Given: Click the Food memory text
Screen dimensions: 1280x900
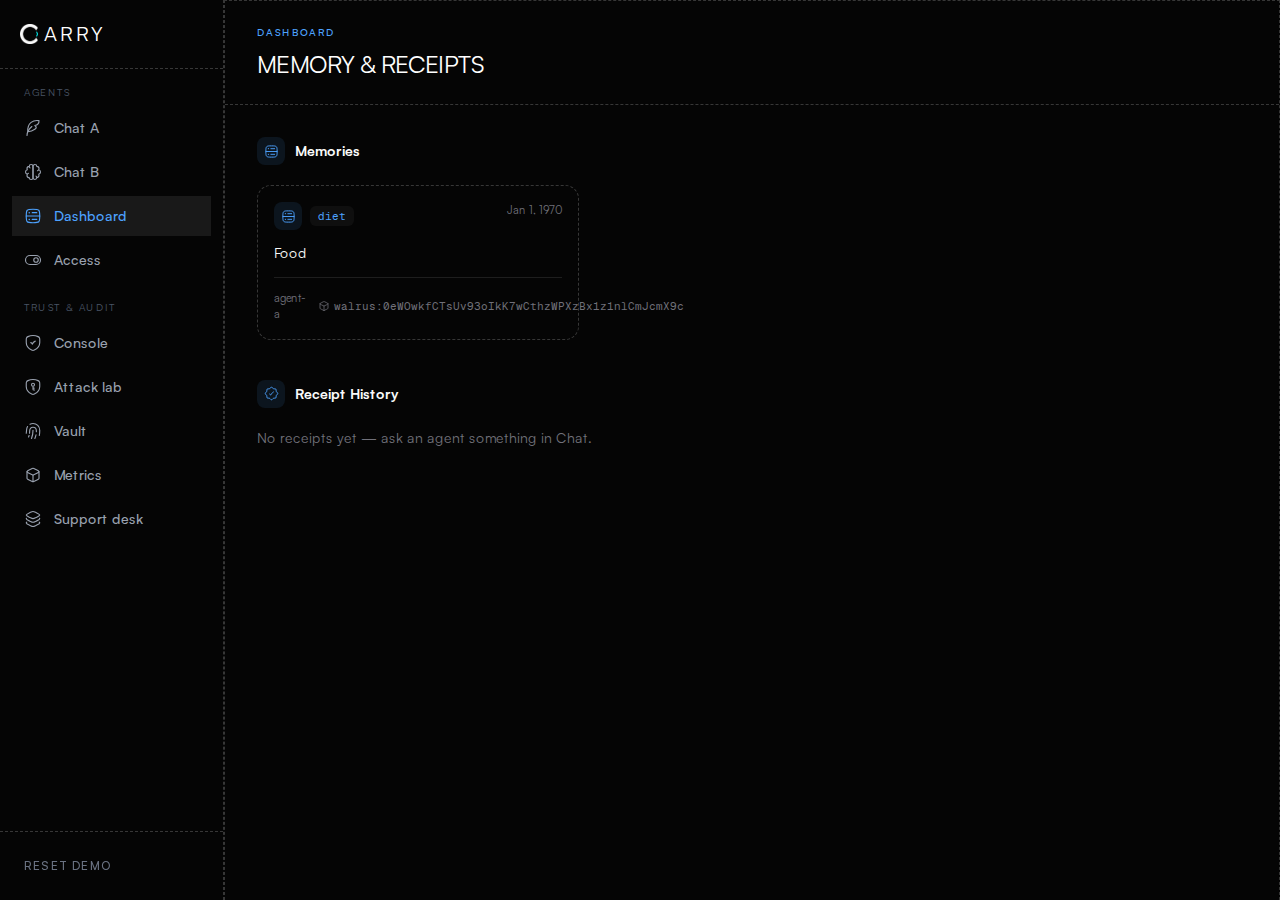Looking at the screenshot, I should click(x=290, y=253).
